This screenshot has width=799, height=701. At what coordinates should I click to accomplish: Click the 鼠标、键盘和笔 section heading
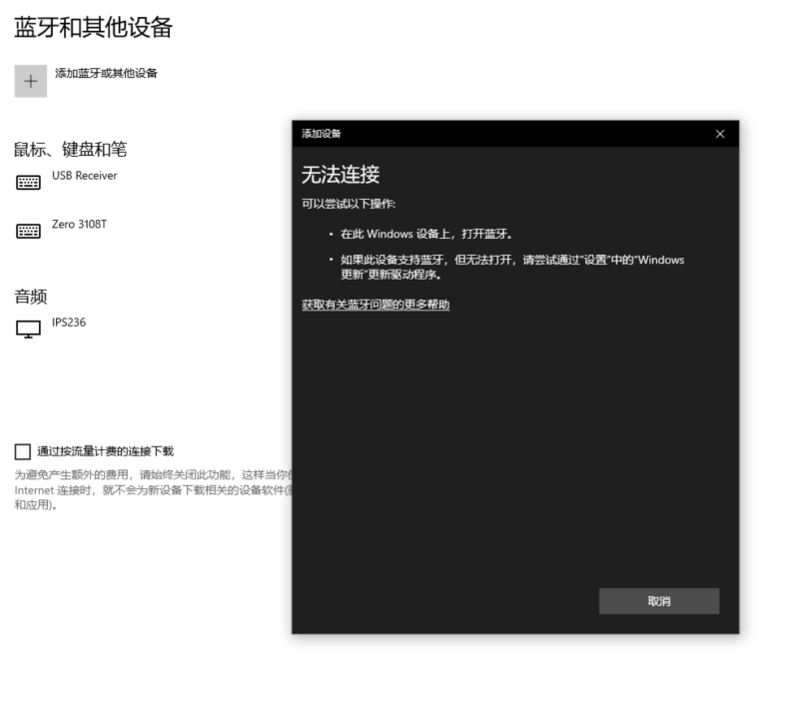(70, 150)
